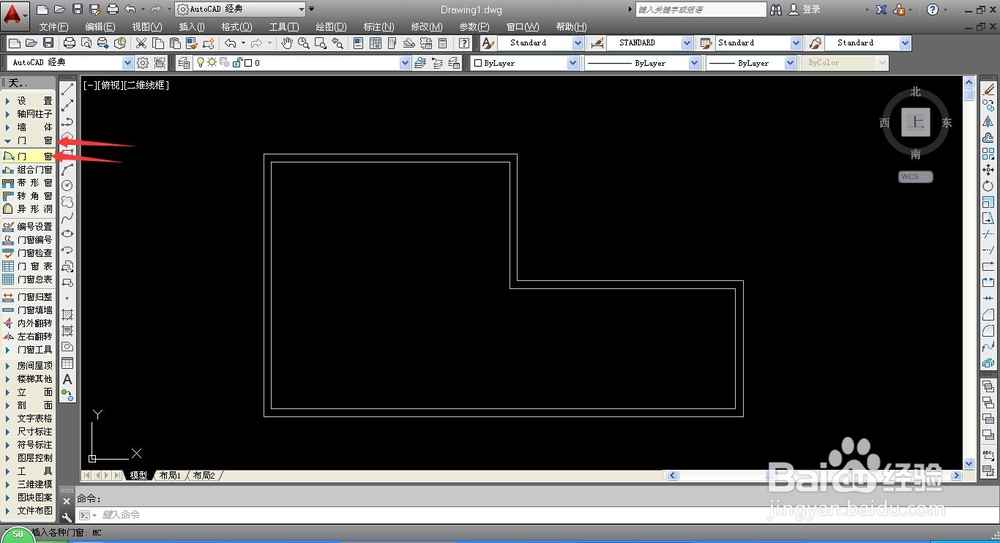The width and height of the screenshot is (1000, 543).
Task: Open the 绘图(D) menu
Action: pyautogui.click(x=331, y=27)
